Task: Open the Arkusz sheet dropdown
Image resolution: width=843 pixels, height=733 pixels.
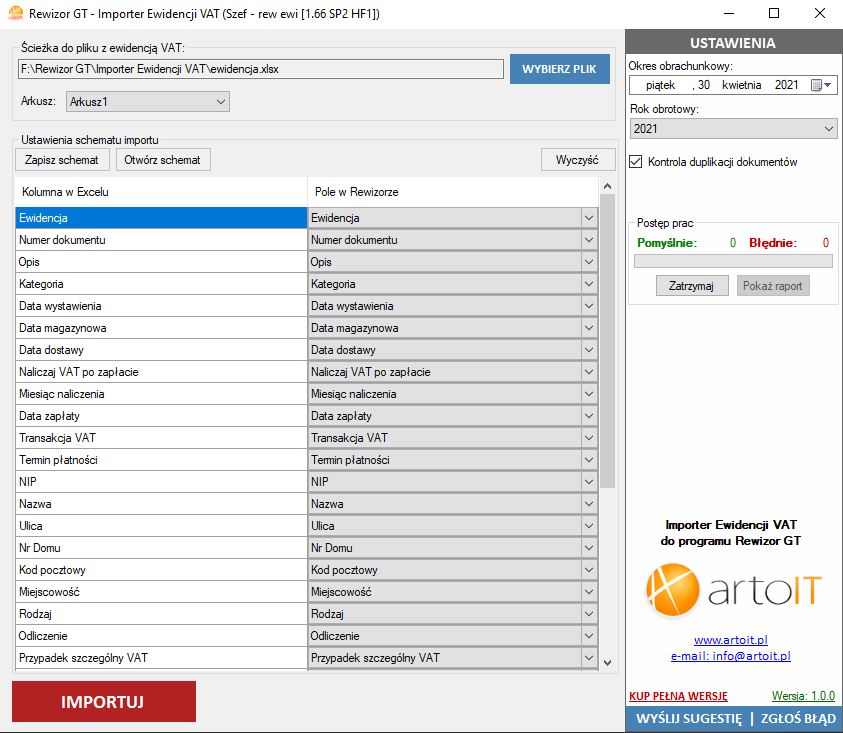Action: [x=221, y=102]
